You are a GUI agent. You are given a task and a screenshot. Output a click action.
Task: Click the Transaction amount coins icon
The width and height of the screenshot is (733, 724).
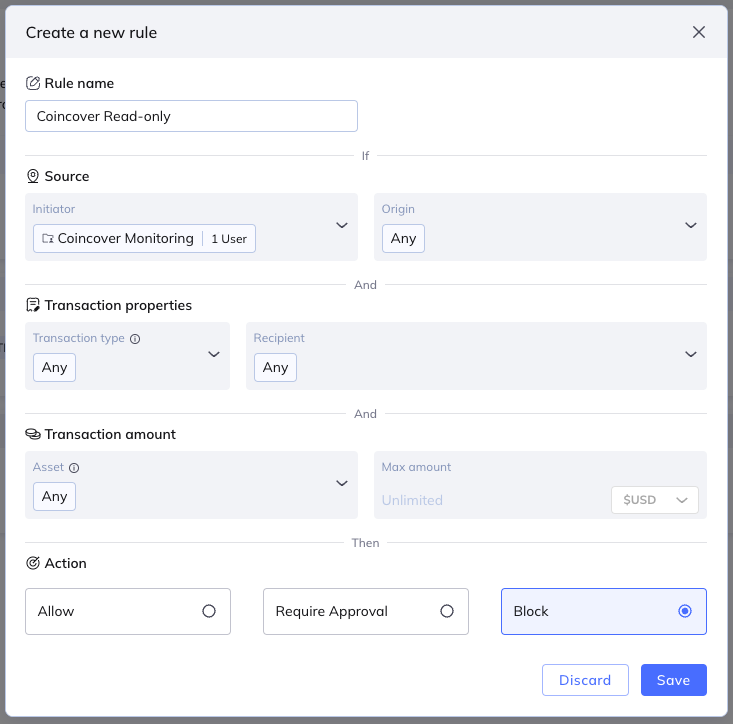click(x=33, y=434)
